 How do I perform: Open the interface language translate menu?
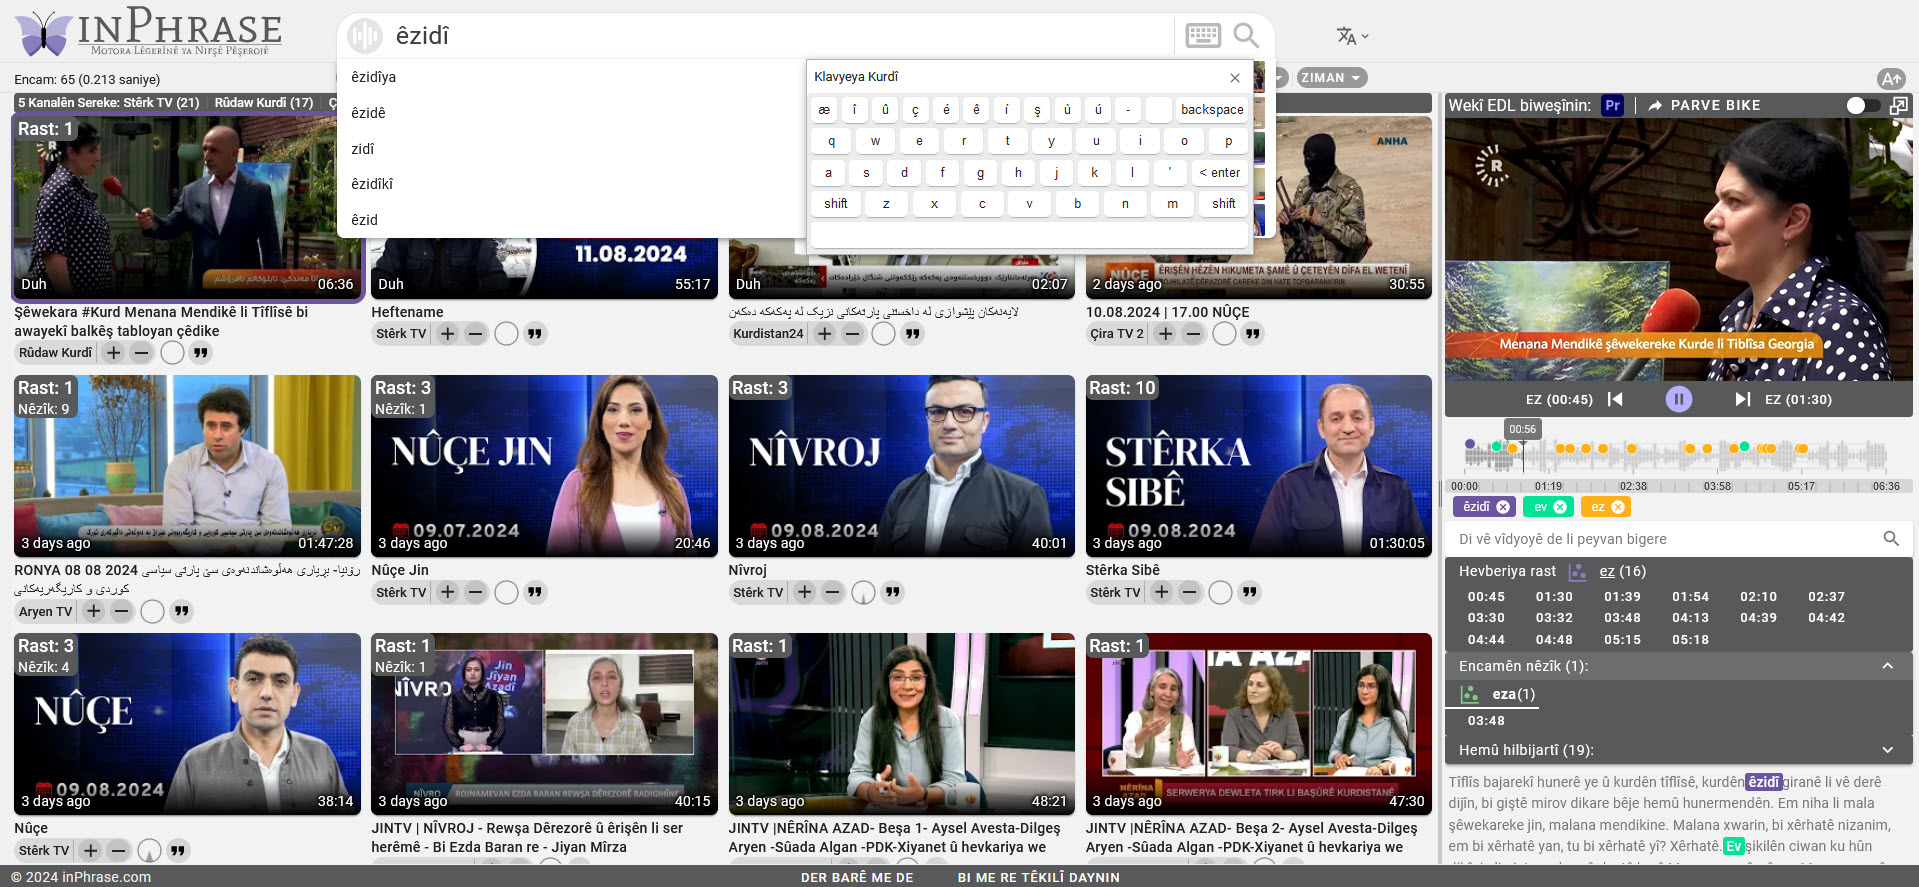[1352, 36]
